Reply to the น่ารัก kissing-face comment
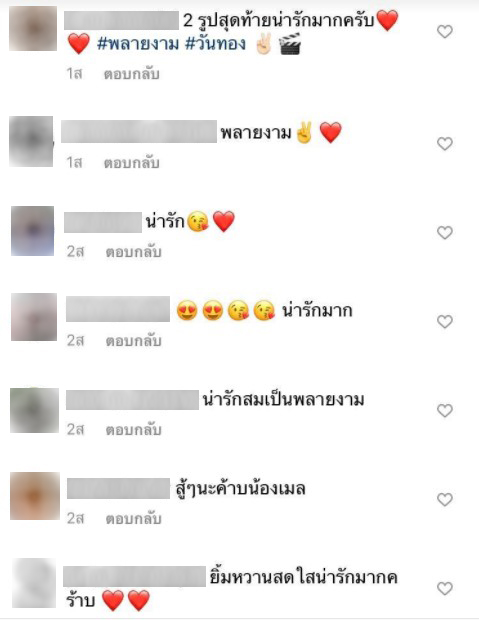This screenshot has width=479, height=620. 133,251
